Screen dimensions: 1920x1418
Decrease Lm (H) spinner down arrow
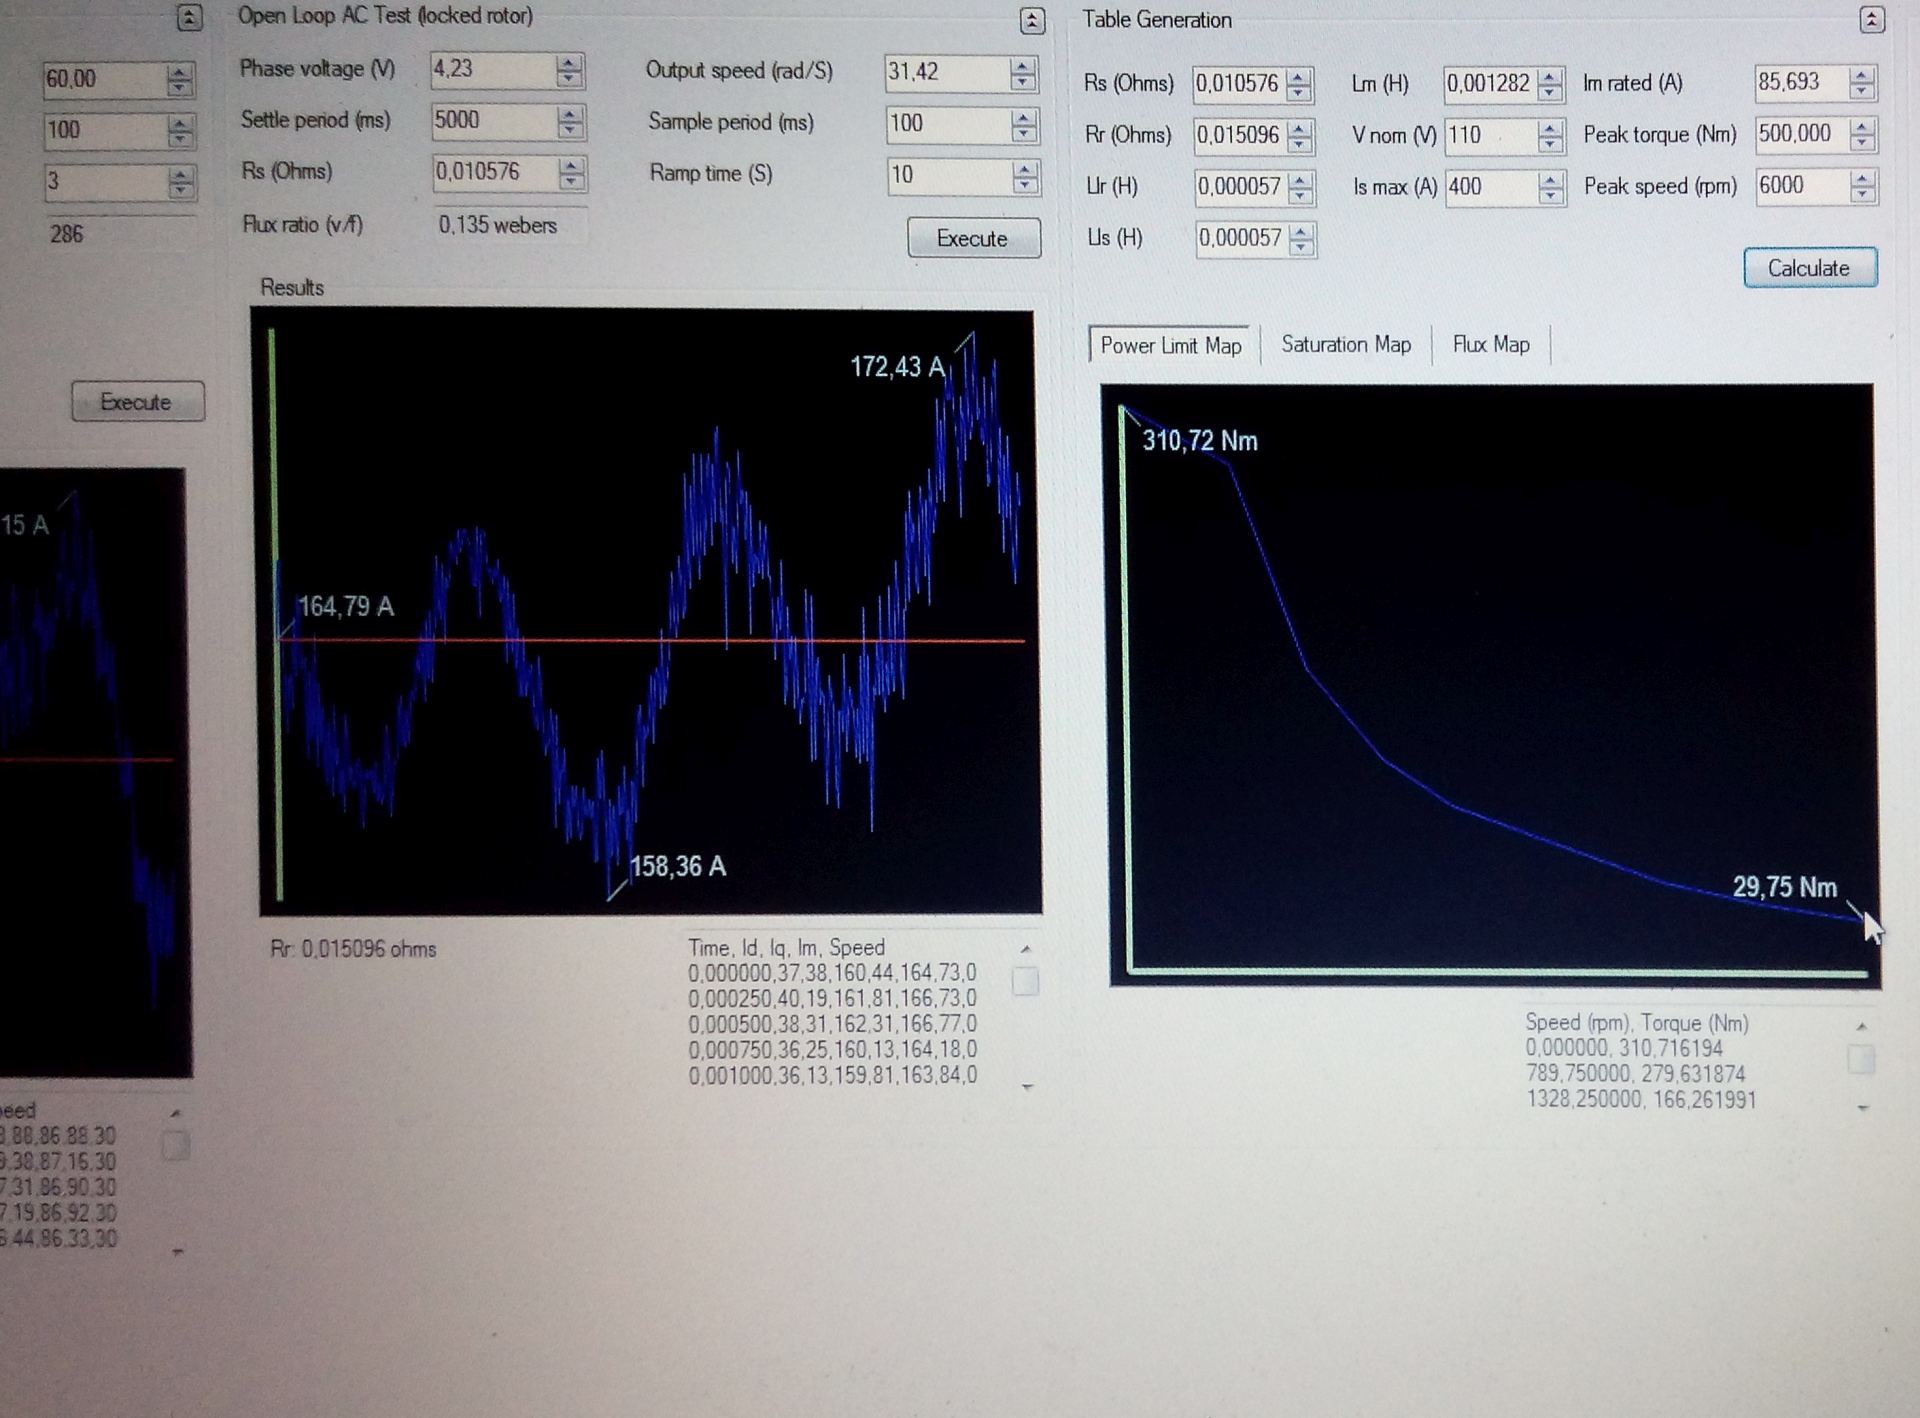pyautogui.click(x=1550, y=92)
